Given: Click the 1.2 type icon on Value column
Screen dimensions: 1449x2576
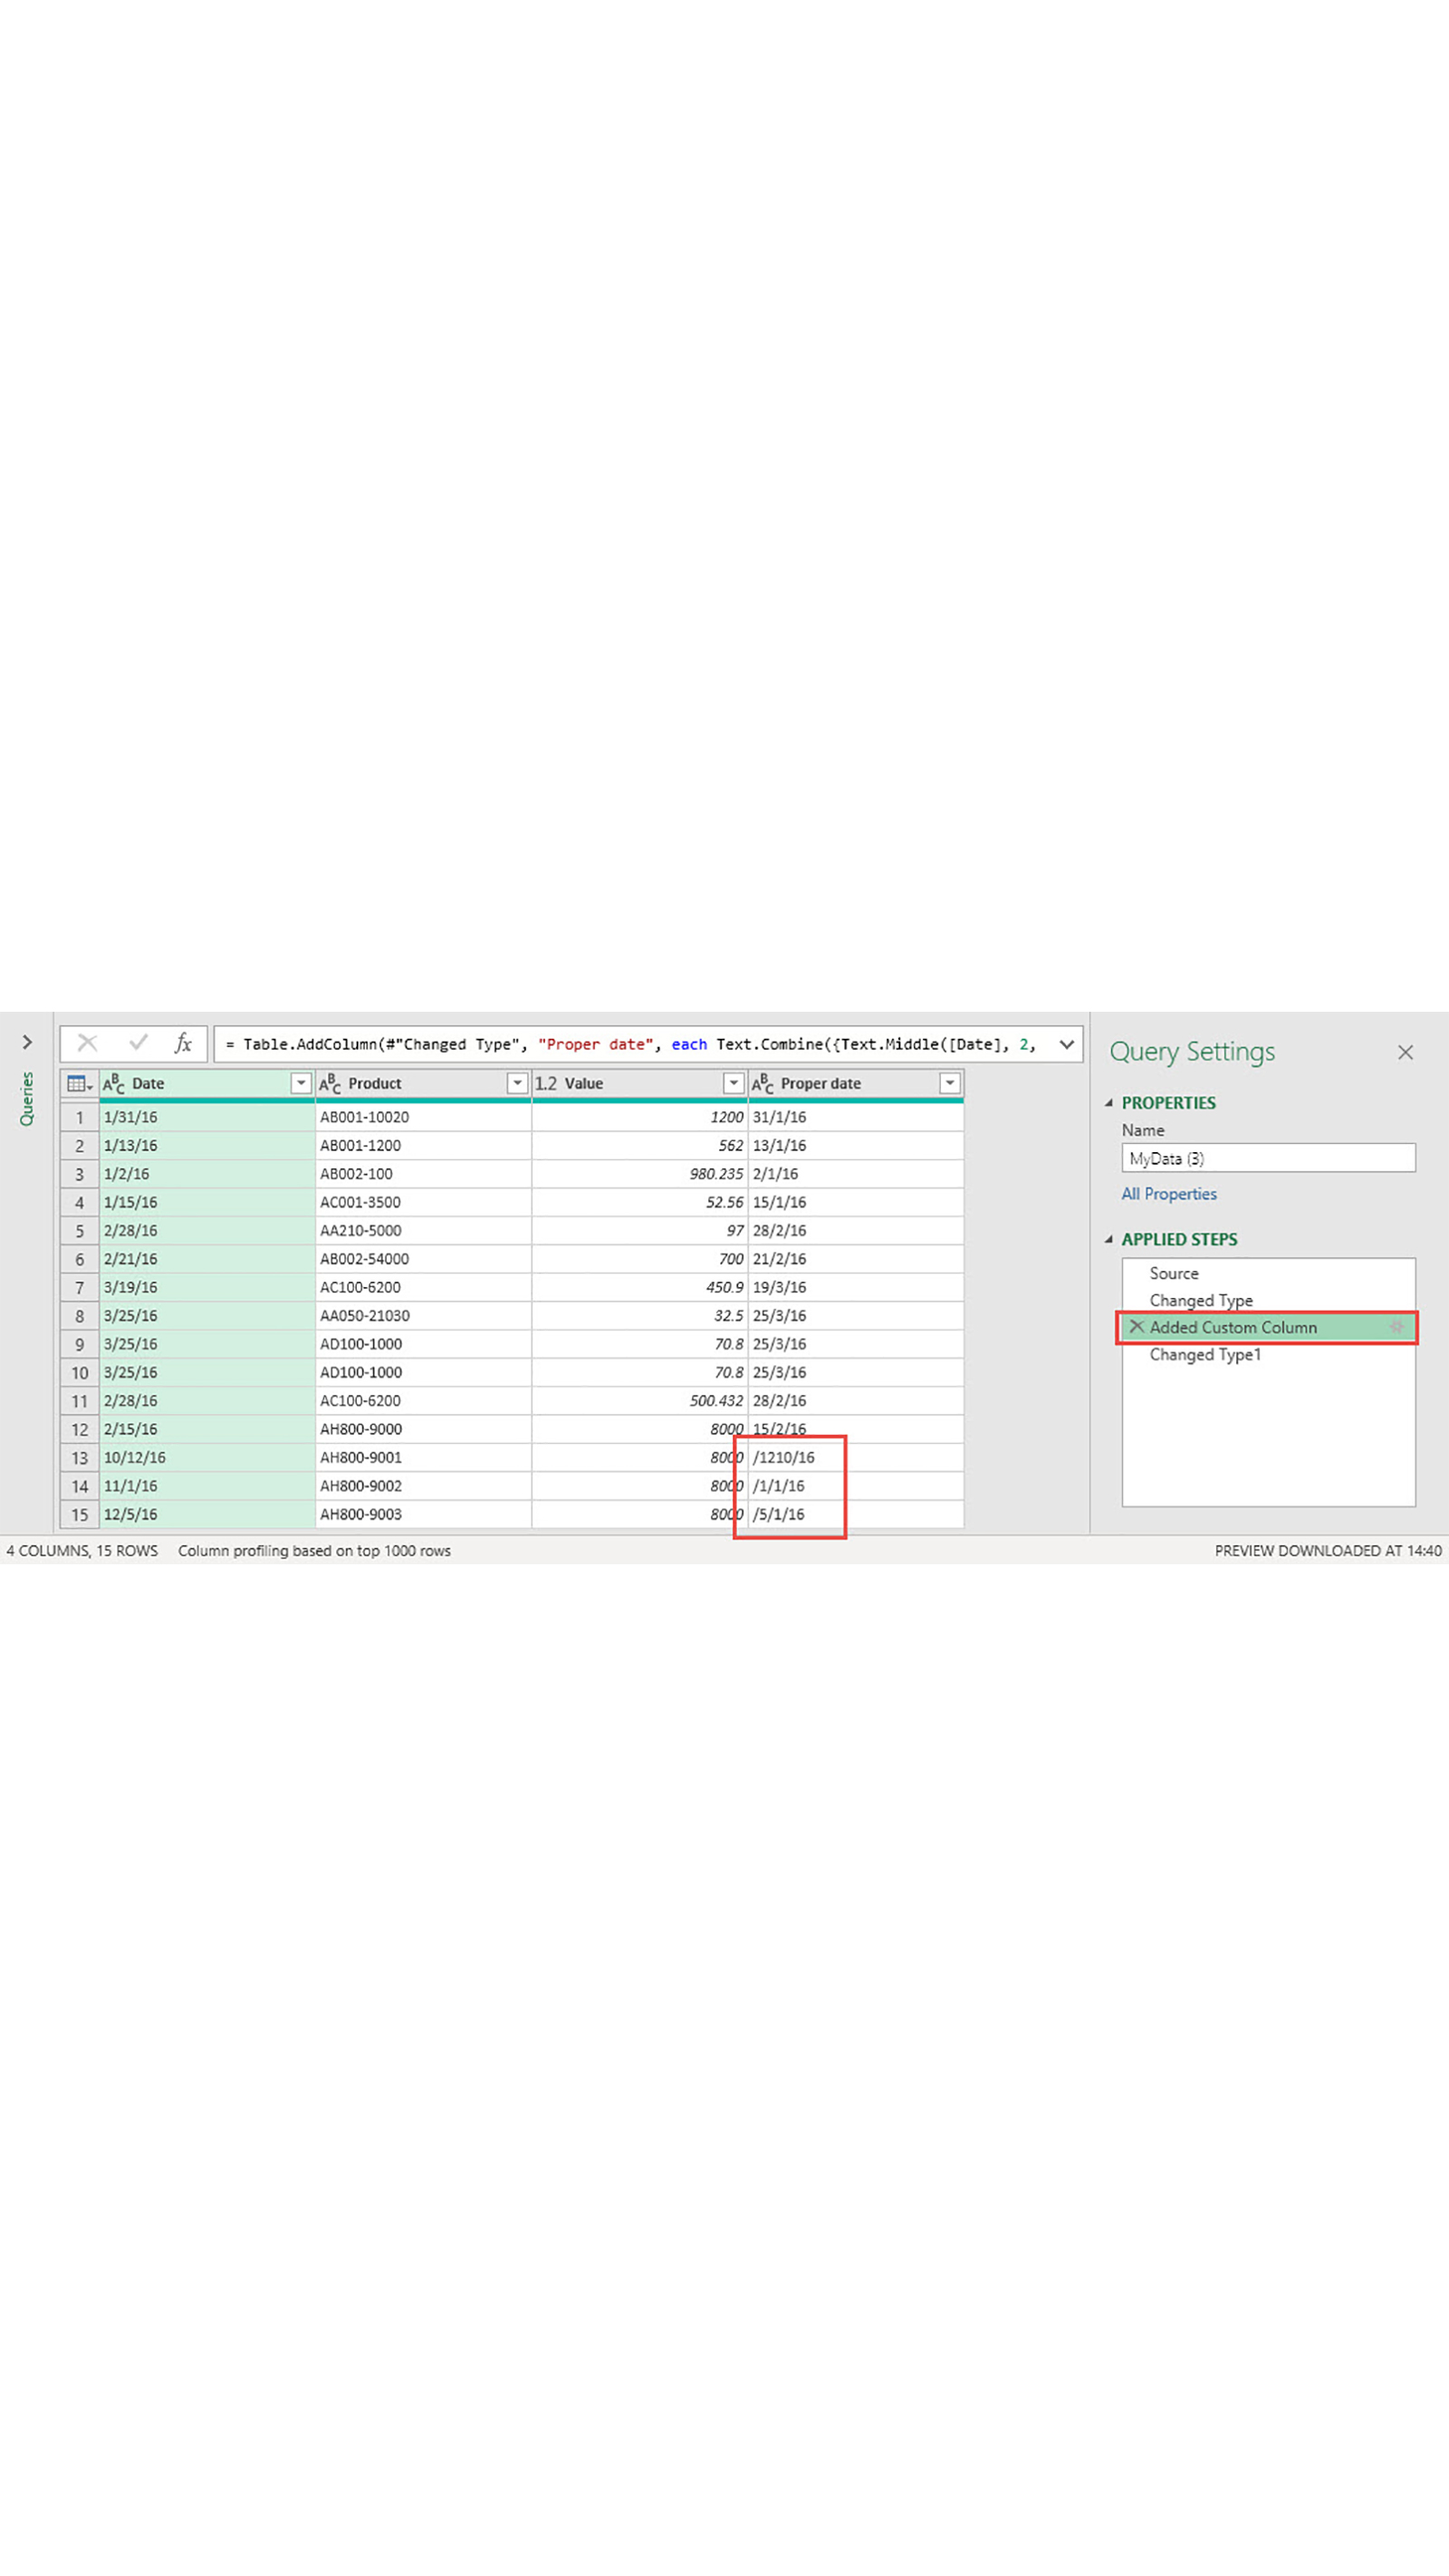Looking at the screenshot, I should 546,1083.
